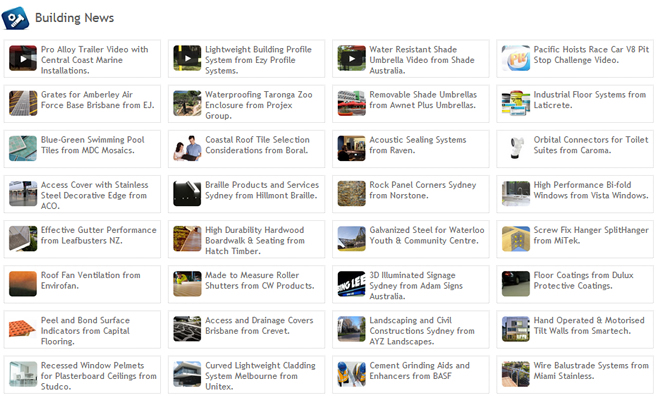
Task: Open Galvanized Steel for Waterloo Youth Centre
Action: pos(427,235)
